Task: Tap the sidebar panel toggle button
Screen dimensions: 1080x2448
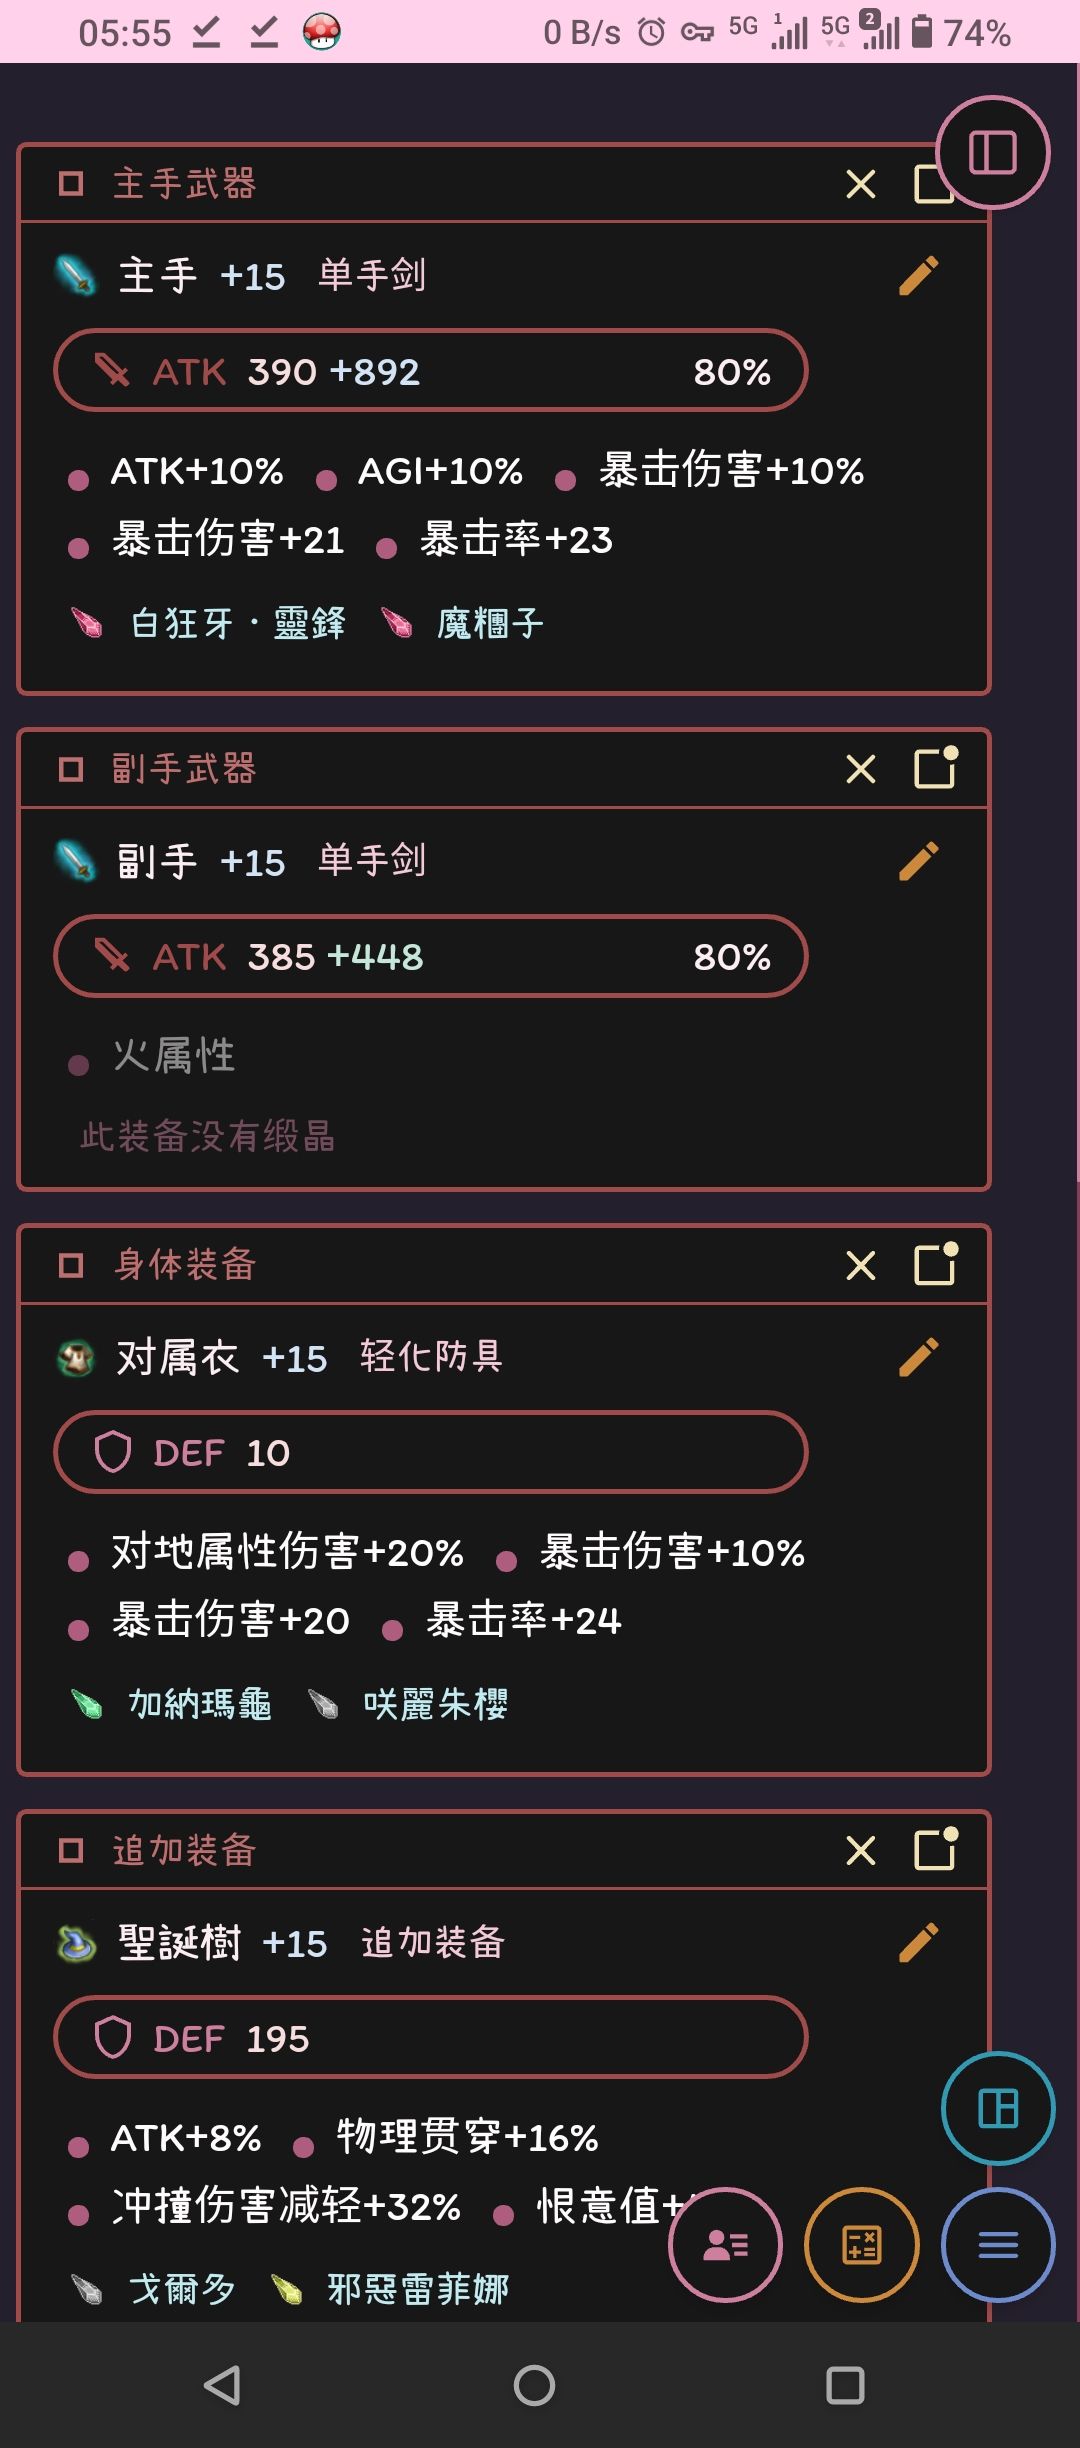Action: point(992,153)
